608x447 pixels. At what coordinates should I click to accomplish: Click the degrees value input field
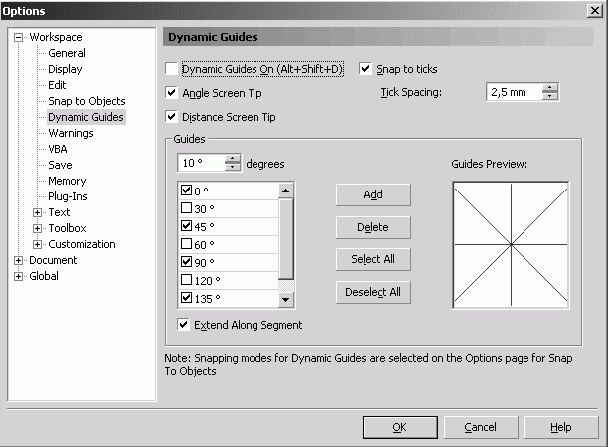click(201, 164)
